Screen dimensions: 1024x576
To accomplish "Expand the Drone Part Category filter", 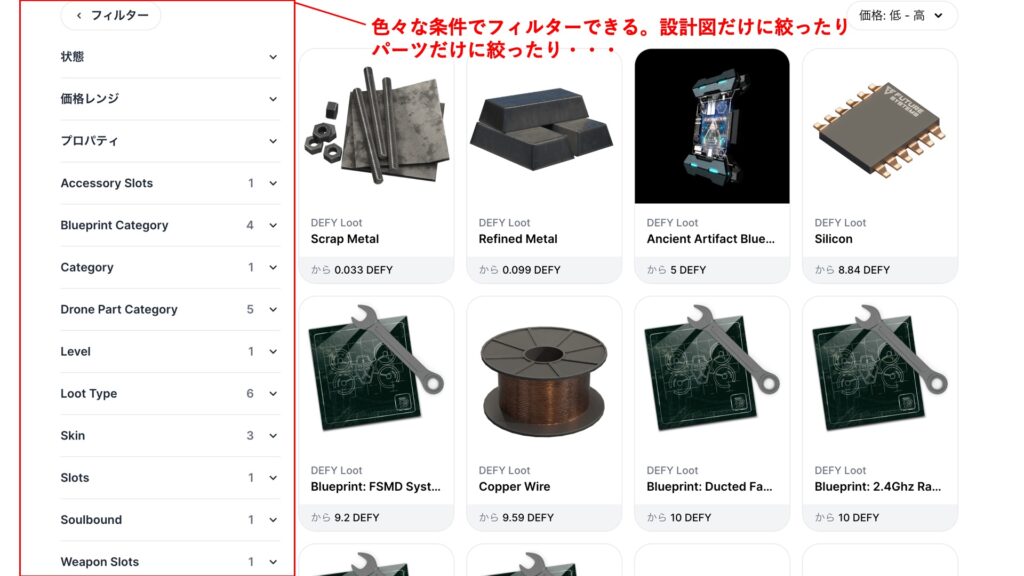I will coord(170,310).
